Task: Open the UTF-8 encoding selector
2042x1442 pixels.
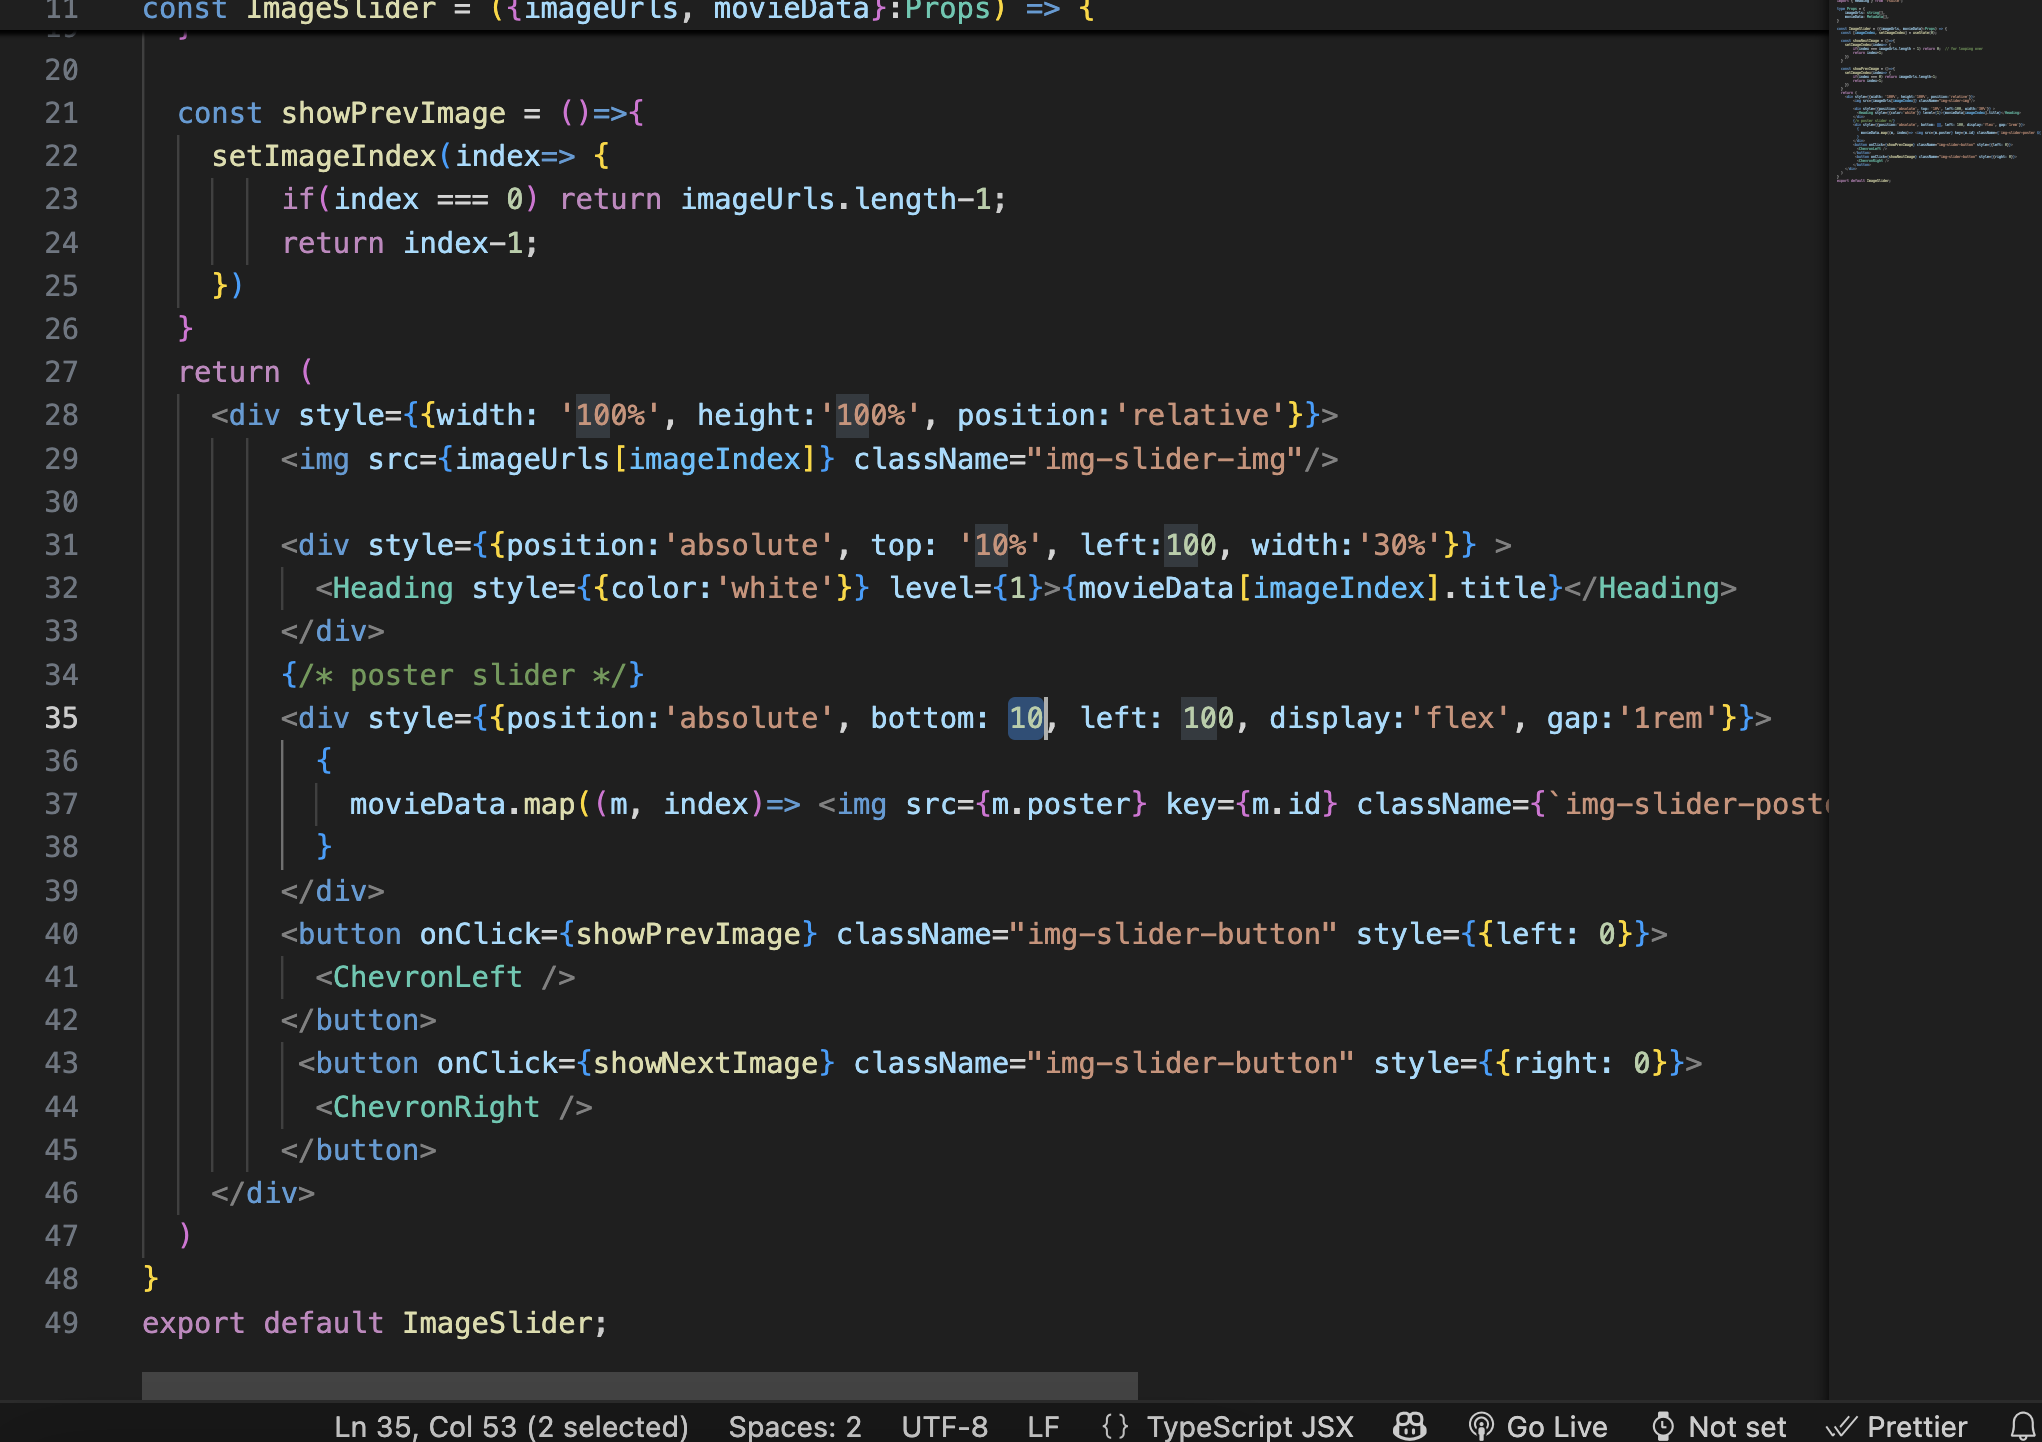Action: (944, 1426)
